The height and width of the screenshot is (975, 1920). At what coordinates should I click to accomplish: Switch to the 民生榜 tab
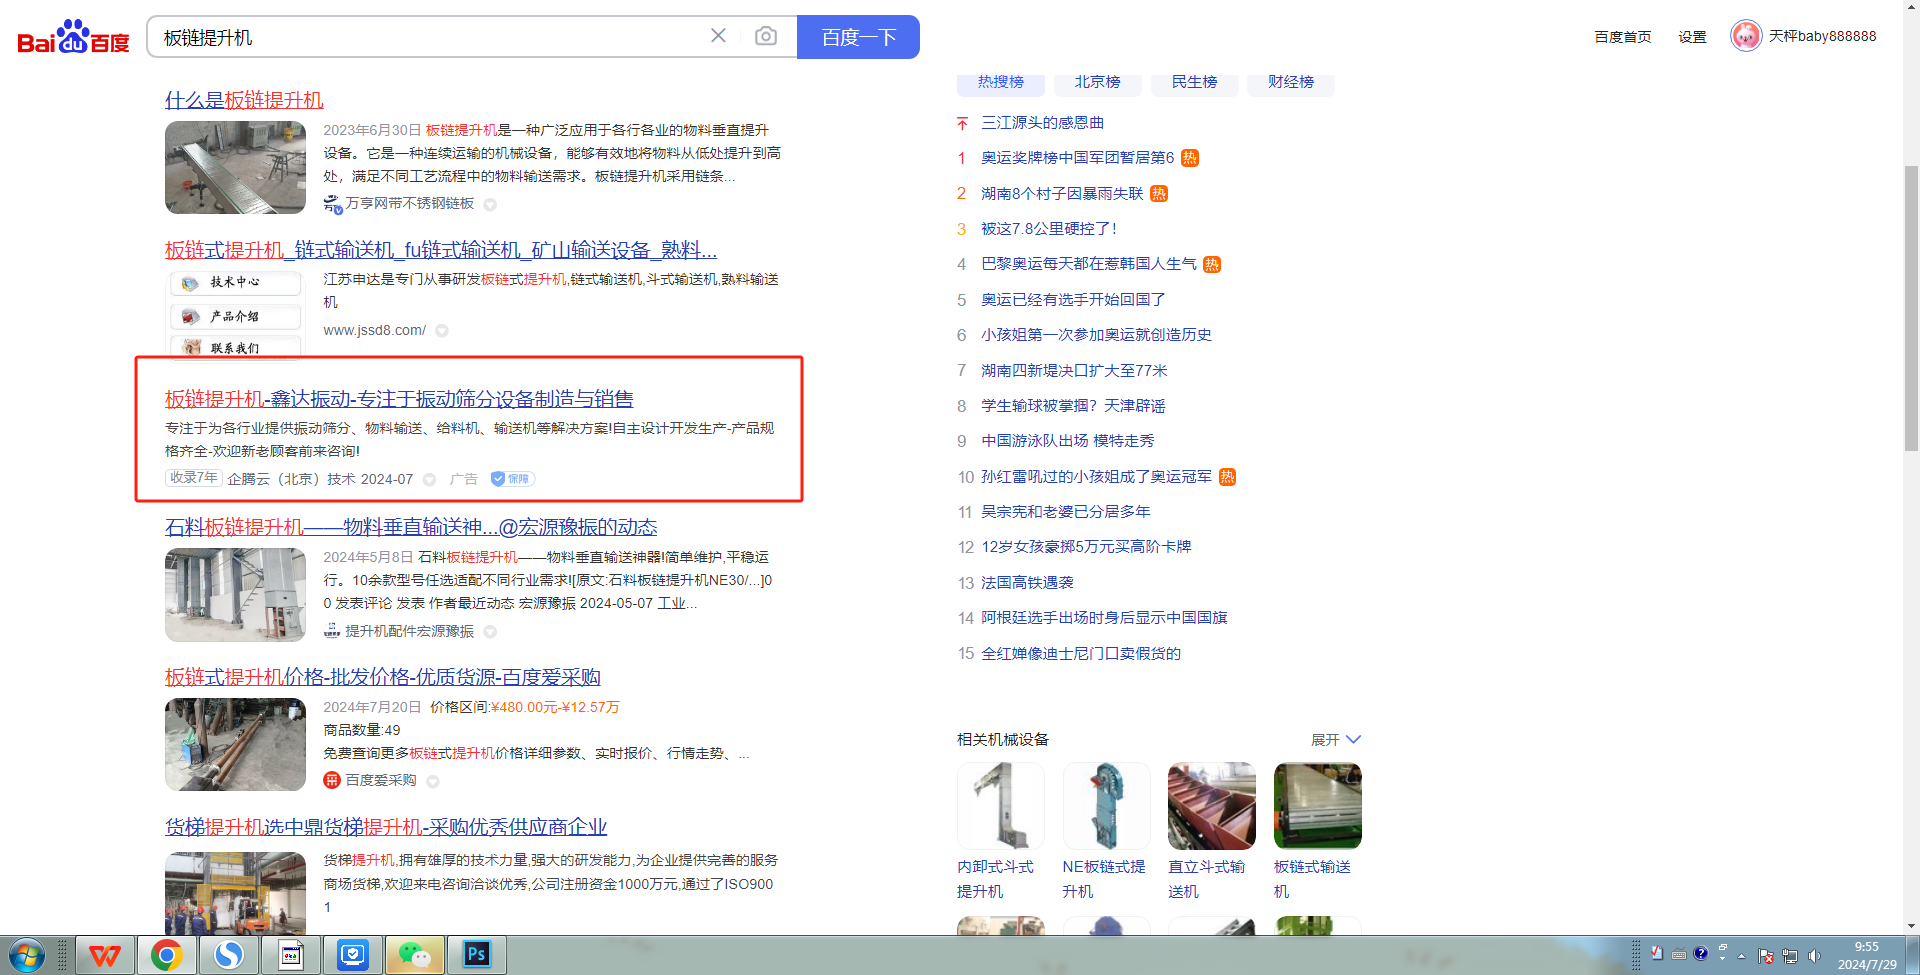[x=1194, y=82]
